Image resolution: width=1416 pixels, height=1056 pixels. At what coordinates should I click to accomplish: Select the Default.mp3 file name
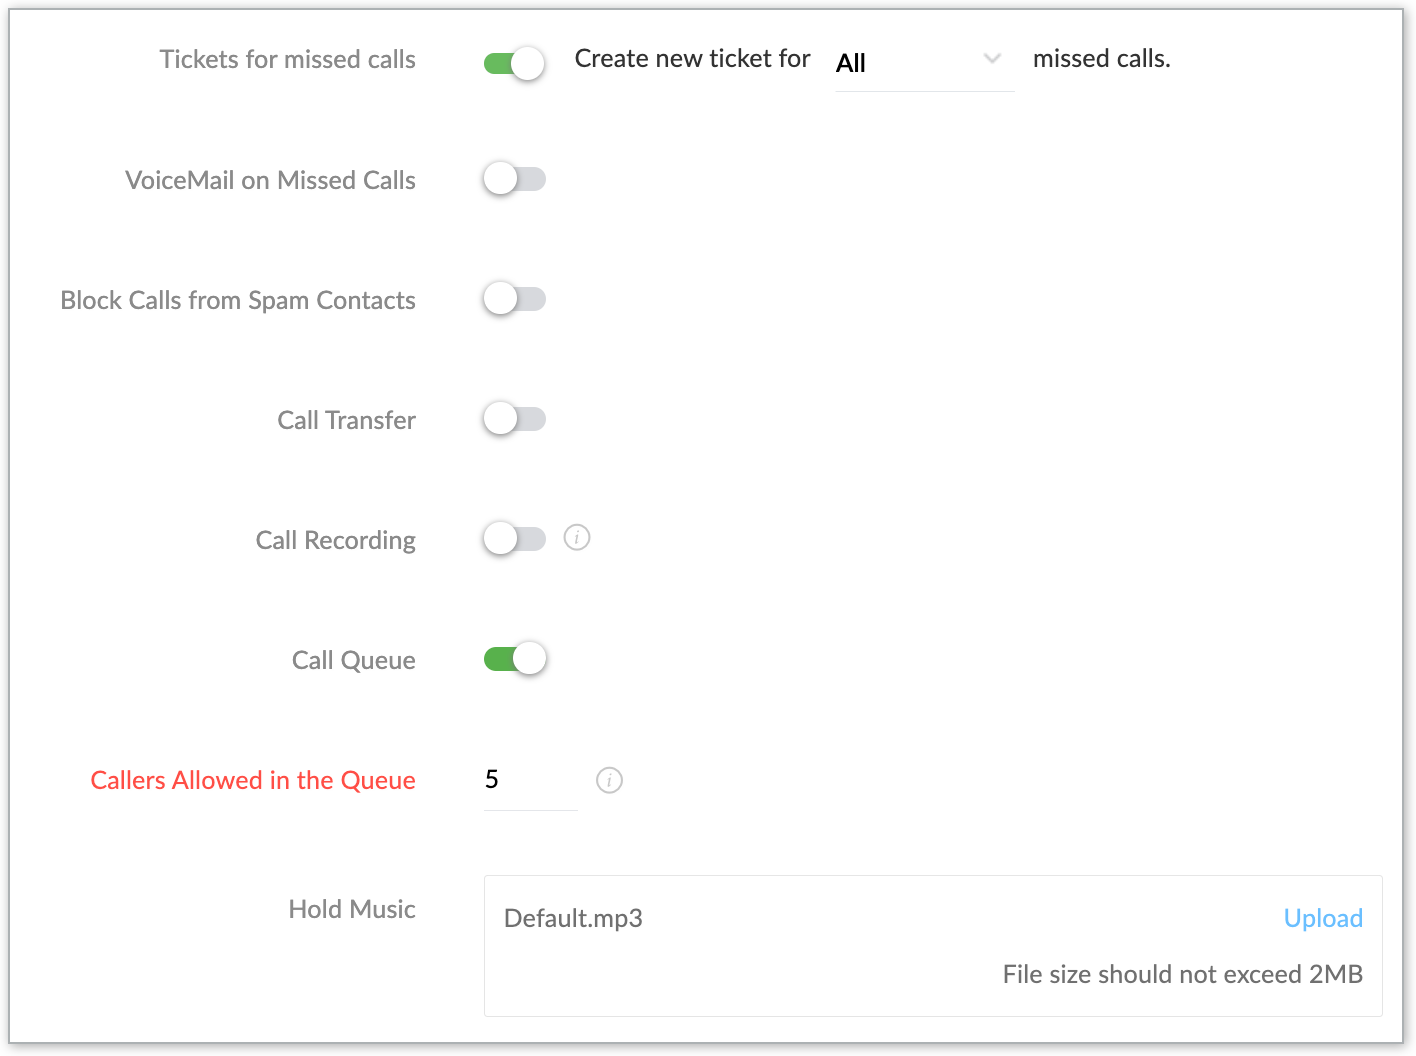(x=573, y=918)
